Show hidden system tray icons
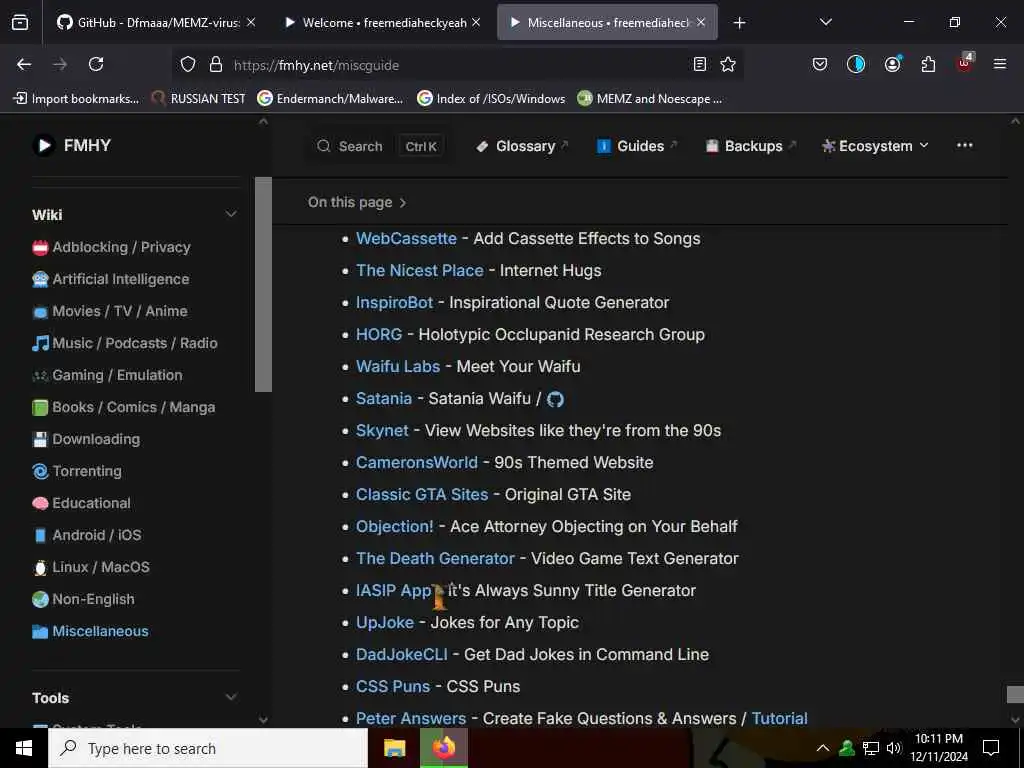 (823, 748)
